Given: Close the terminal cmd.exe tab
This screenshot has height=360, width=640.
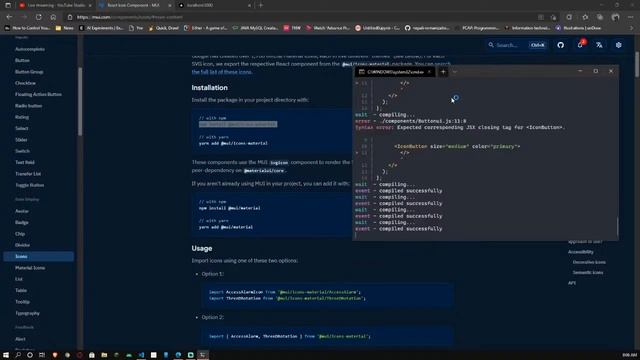Looking at the screenshot, I should point(429,72).
